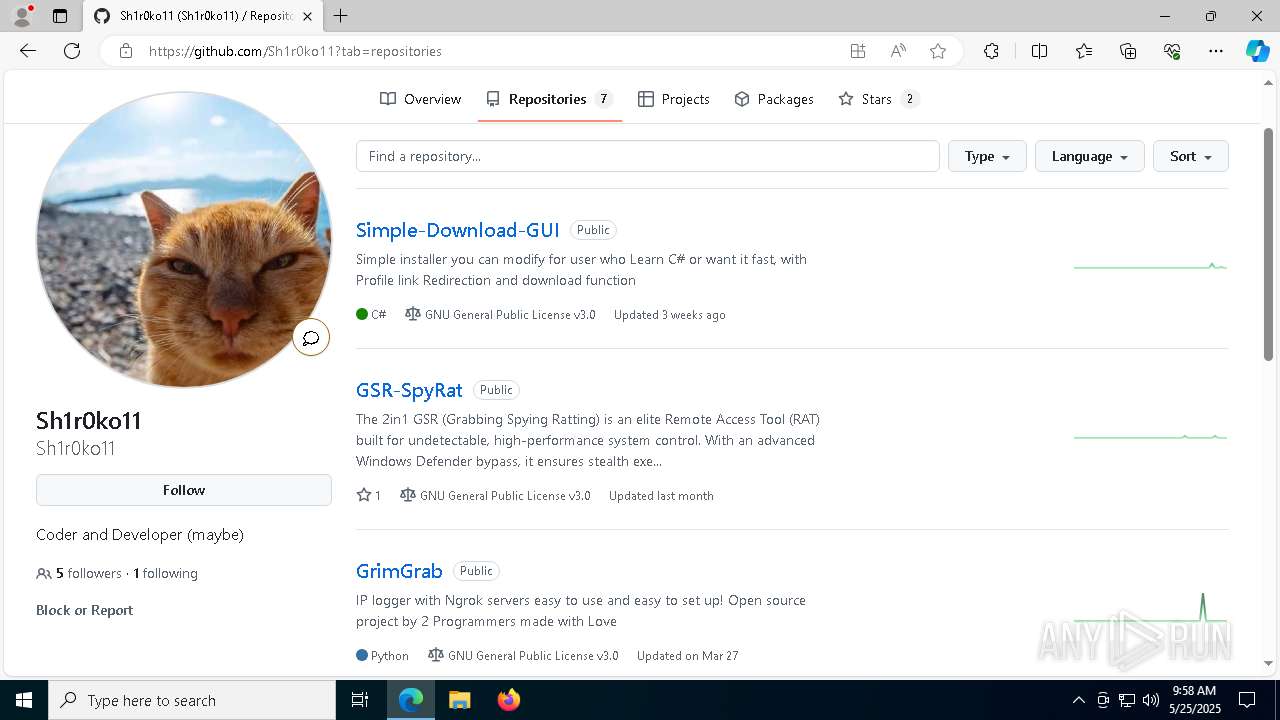1280x720 pixels.
Task: Switch to the Packages tab
Action: point(774,99)
